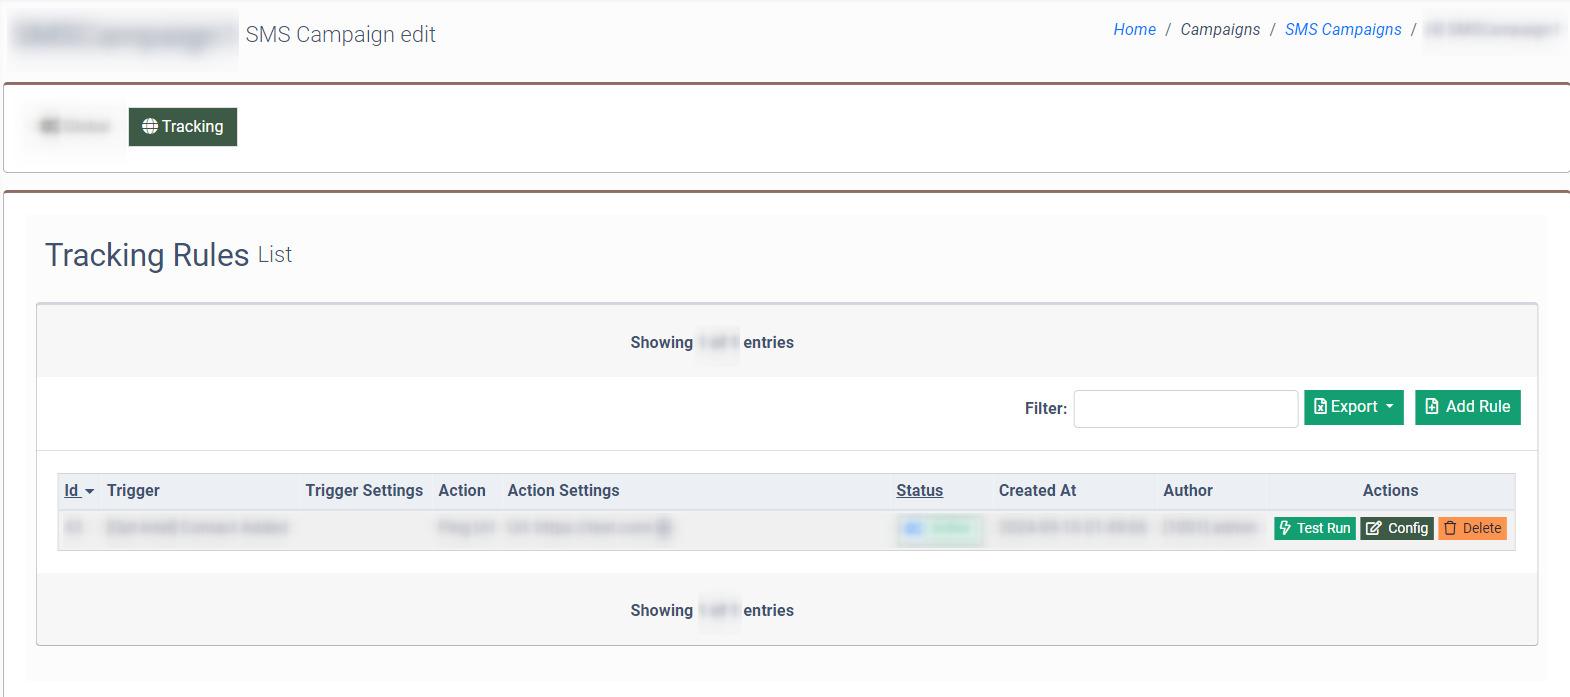
Task: Click the sort arrow beside Id column
Action: click(89, 491)
